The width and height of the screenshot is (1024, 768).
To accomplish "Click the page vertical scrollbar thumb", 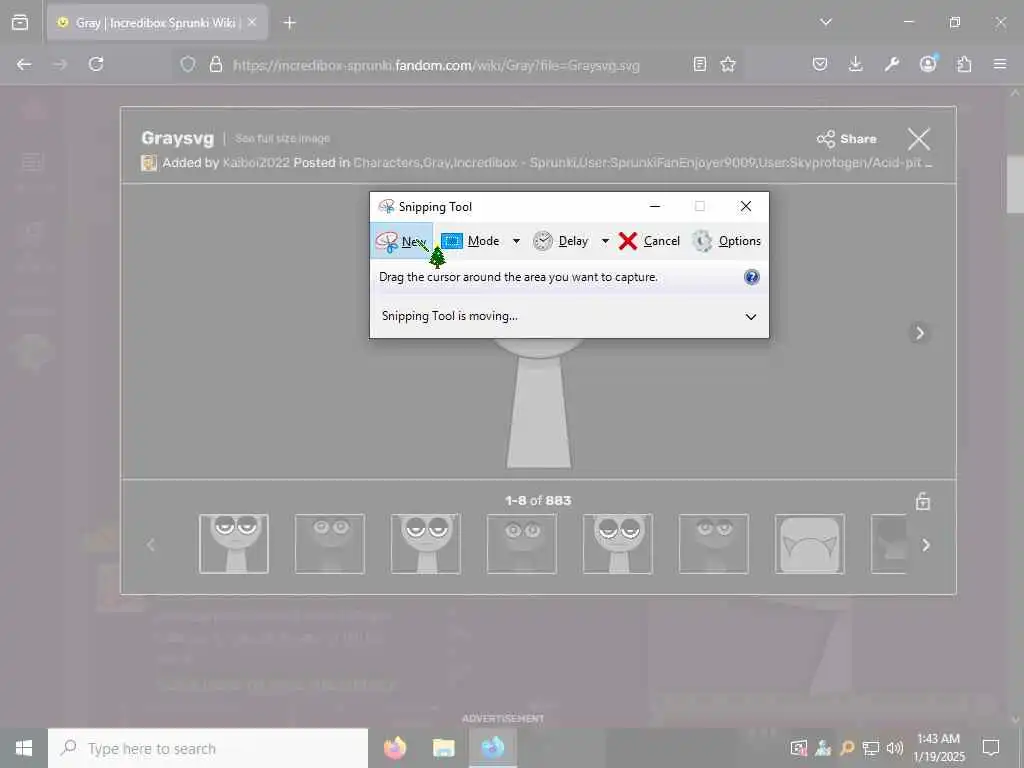I will click(x=1015, y=184).
